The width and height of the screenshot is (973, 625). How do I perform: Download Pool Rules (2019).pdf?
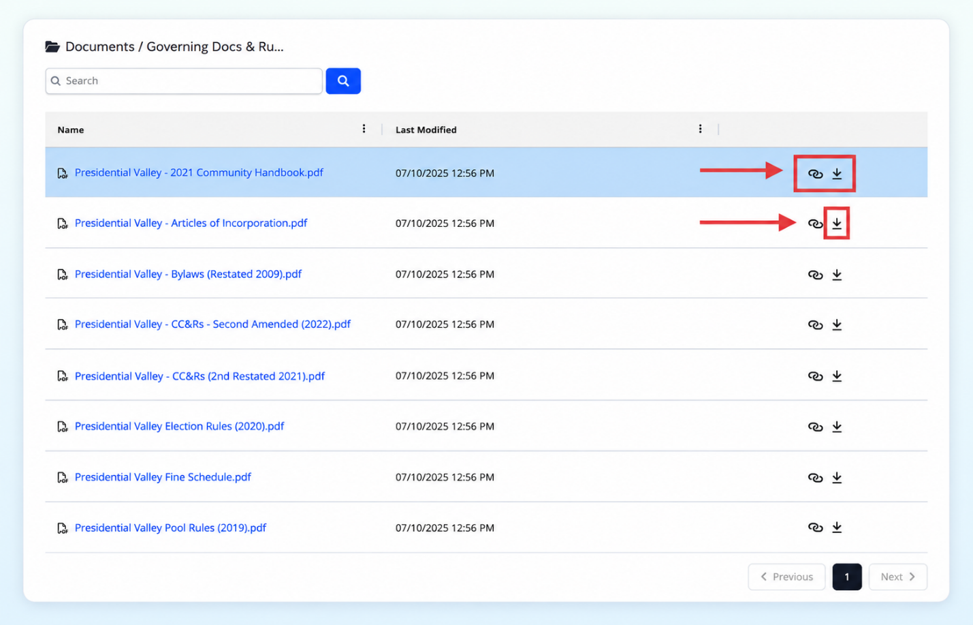(836, 527)
